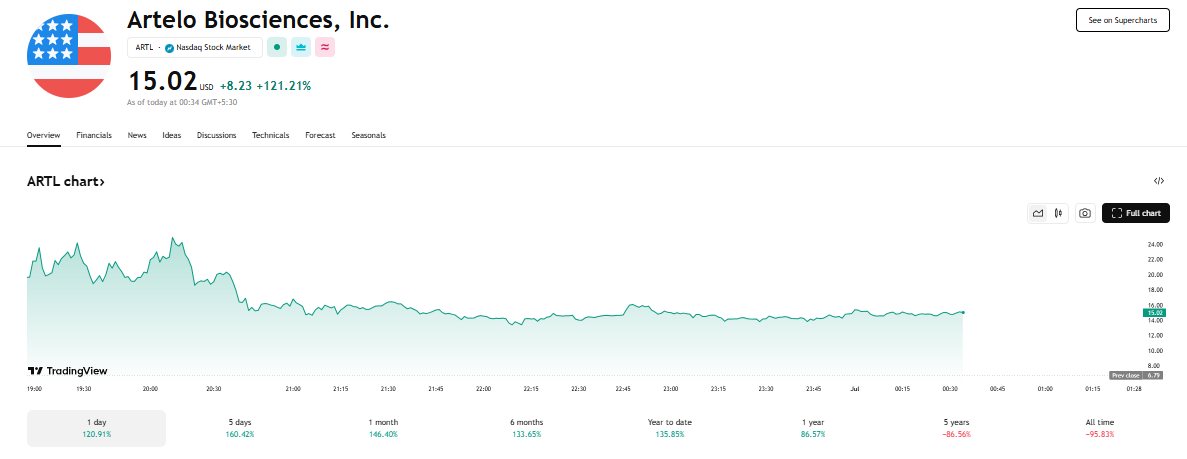Click the Artelo Biosciences, Inc. title

[258, 19]
